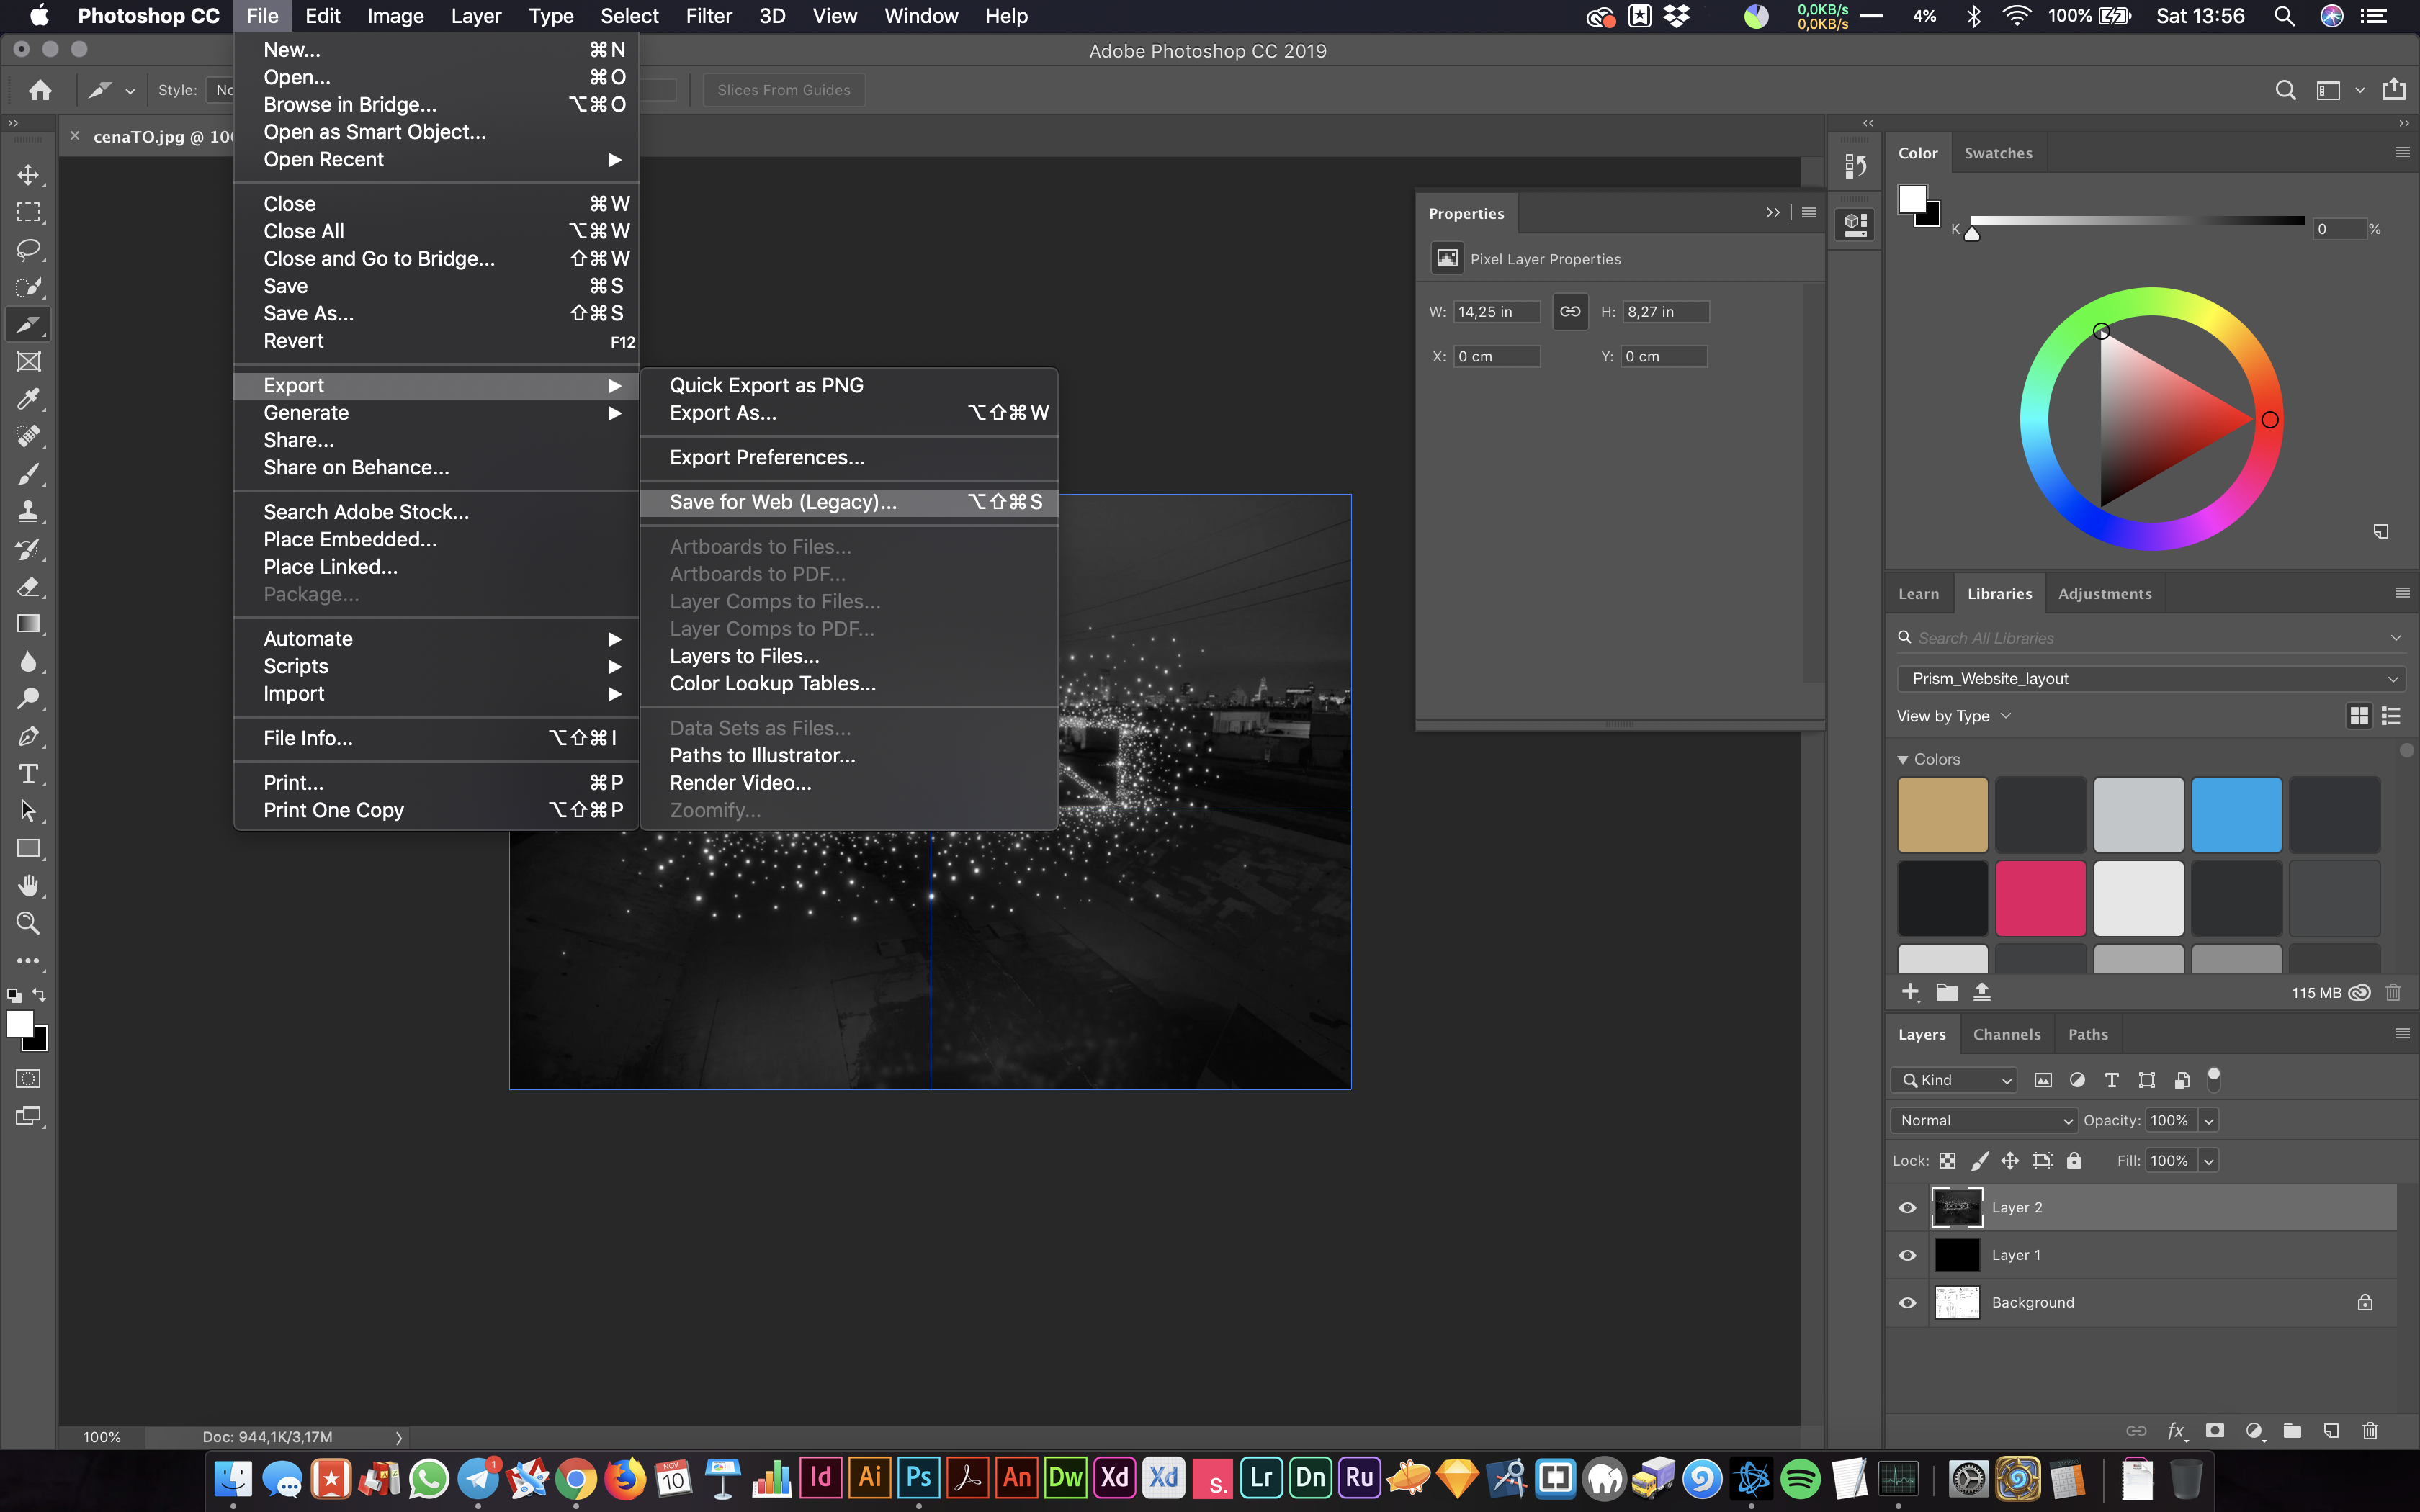The width and height of the screenshot is (2420, 1512).
Task: Click the link width and height icon
Action: [x=1570, y=312]
